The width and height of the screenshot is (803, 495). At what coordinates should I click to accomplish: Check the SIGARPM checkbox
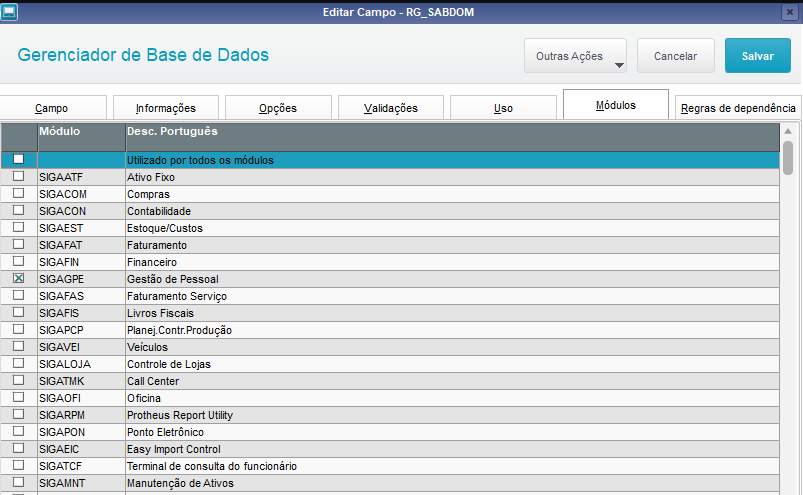click(18, 414)
